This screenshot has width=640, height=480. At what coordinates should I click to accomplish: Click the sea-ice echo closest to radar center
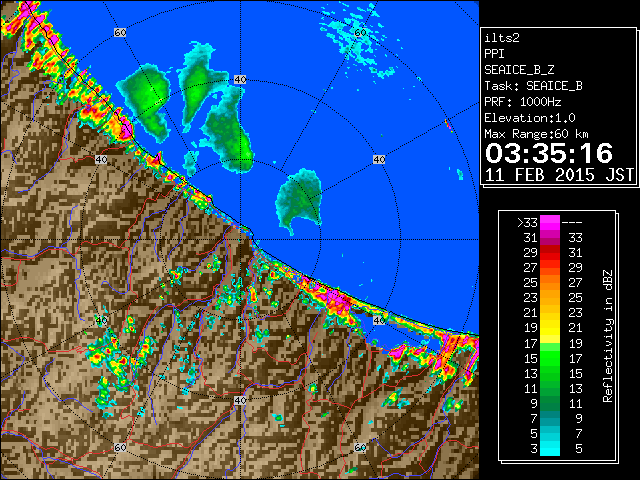[x=299, y=200]
